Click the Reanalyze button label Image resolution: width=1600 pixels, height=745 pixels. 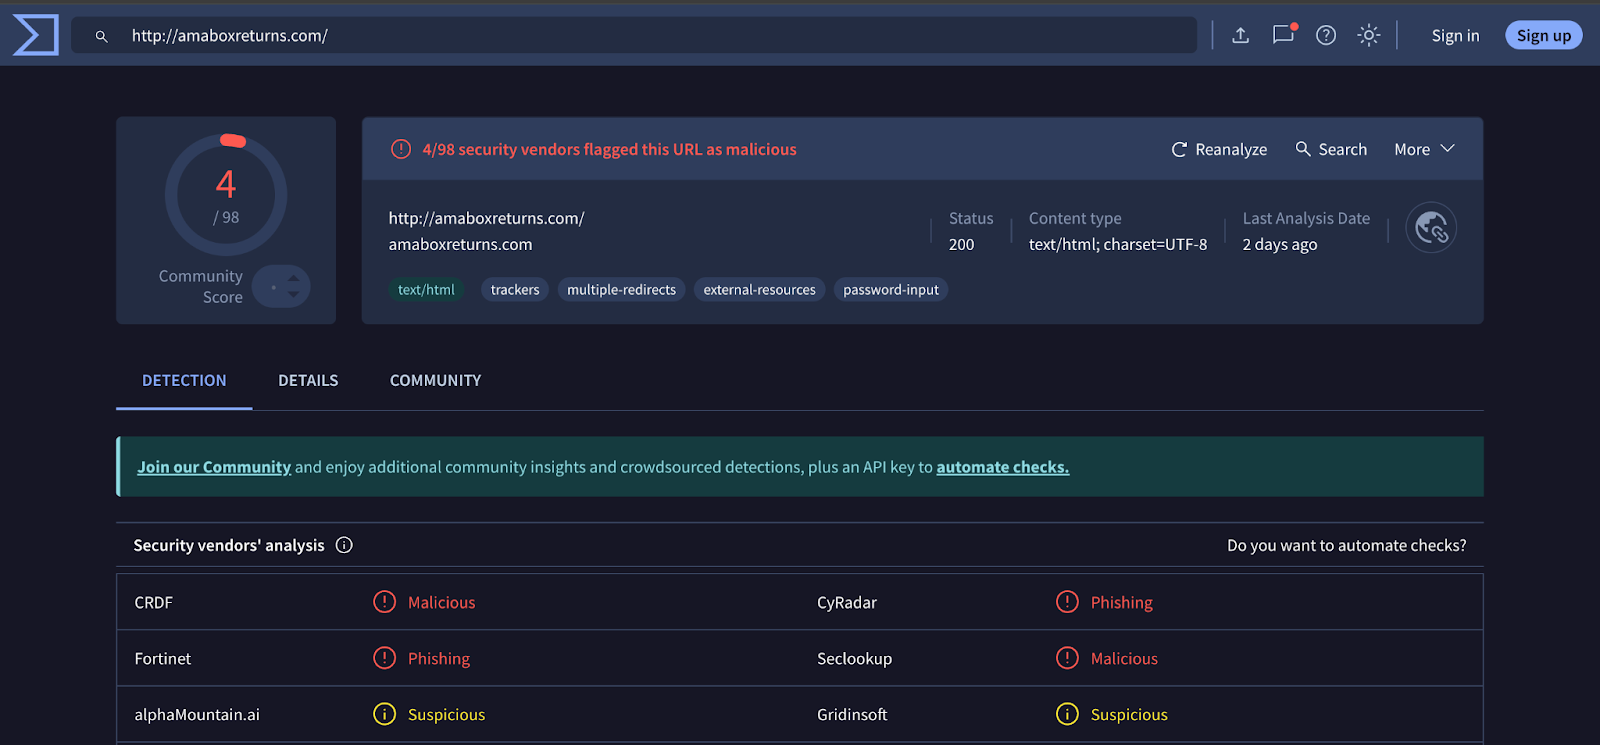1231,149
